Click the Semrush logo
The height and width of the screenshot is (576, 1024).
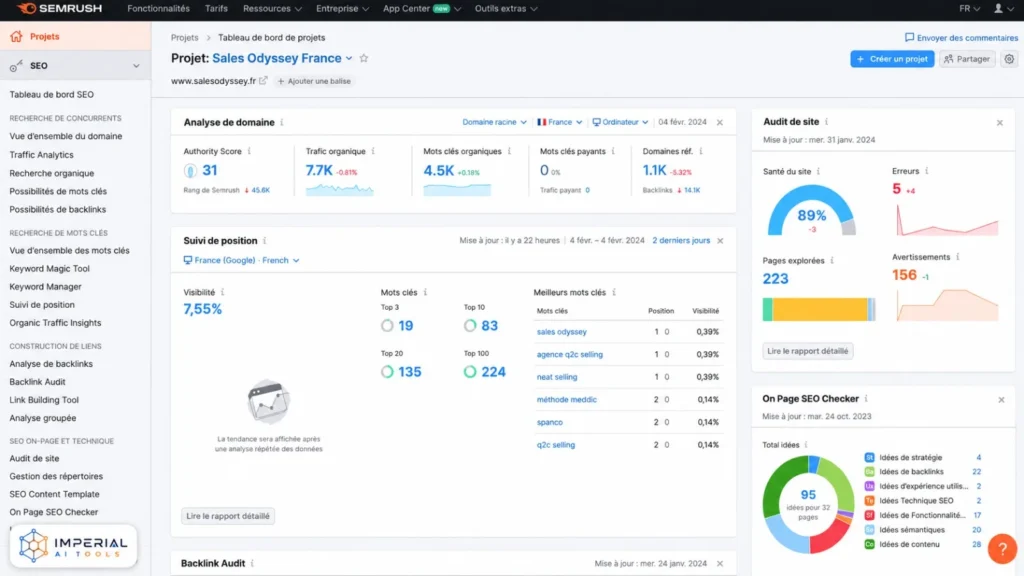click(x=59, y=8)
